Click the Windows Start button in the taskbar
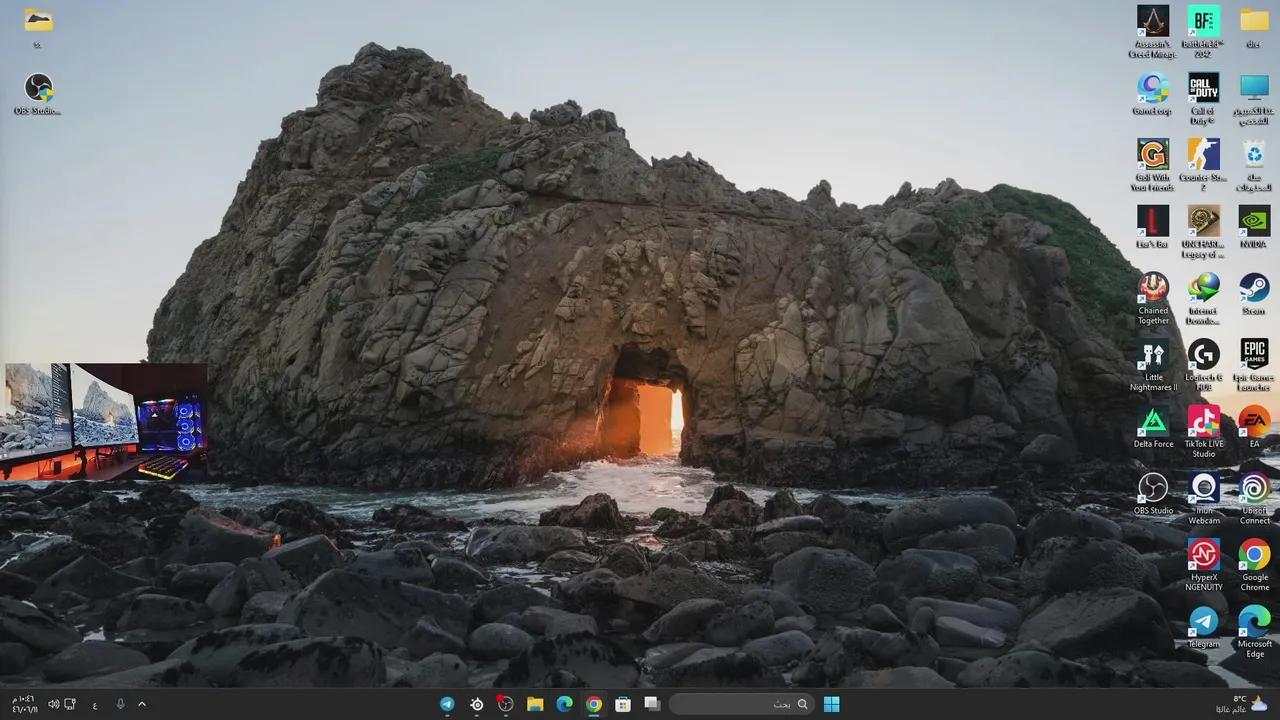 [x=831, y=704]
